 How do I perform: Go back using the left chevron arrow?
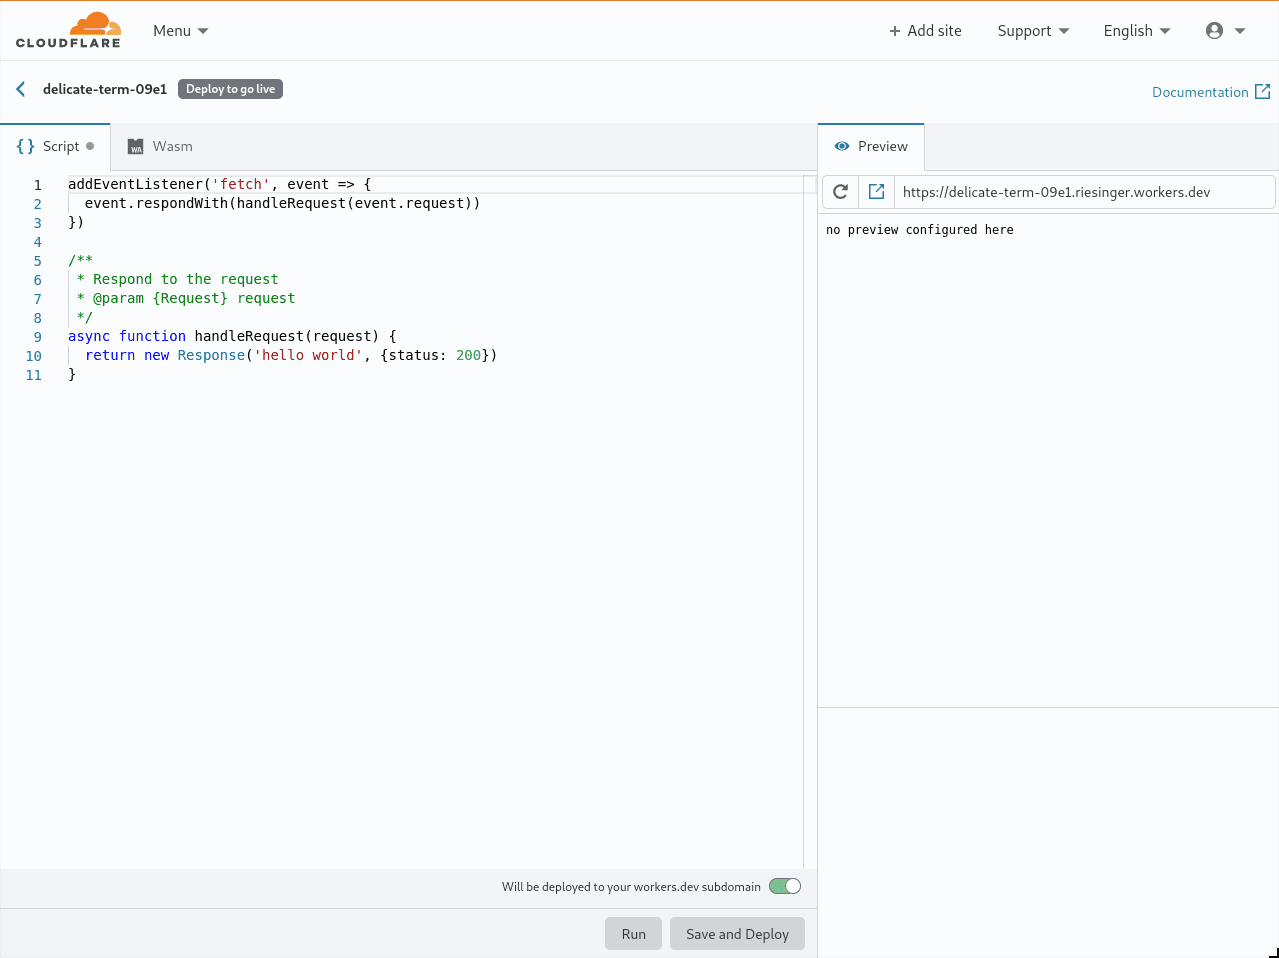pos(21,89)
